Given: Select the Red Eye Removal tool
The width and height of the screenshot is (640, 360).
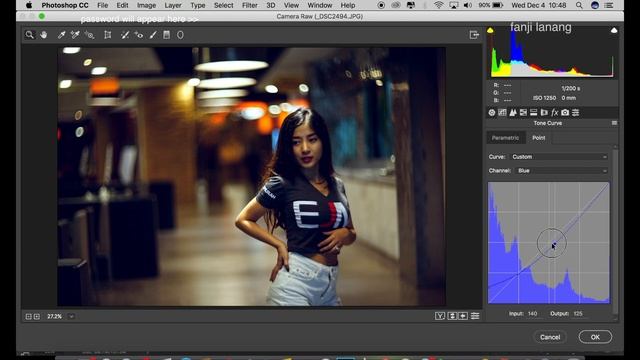Looking at the screenshot, I should click(139, 35).
